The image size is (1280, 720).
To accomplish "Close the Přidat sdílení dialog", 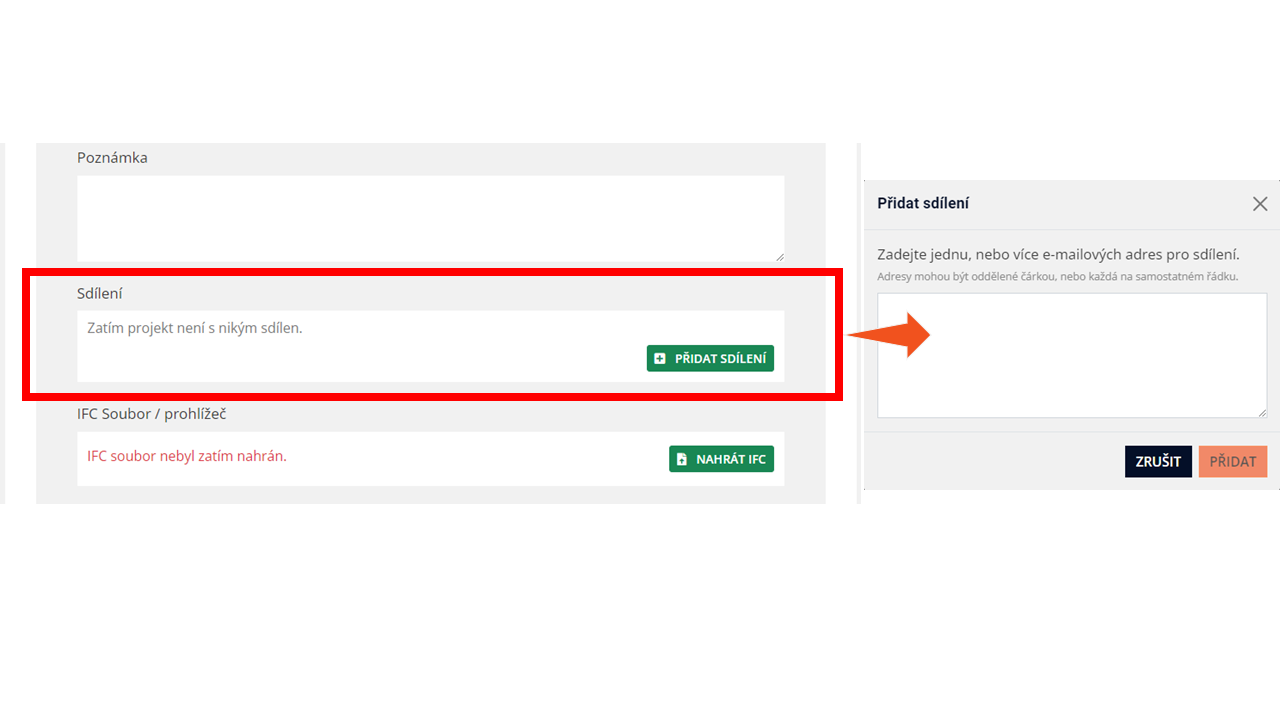I will (x=1260, y=204).
